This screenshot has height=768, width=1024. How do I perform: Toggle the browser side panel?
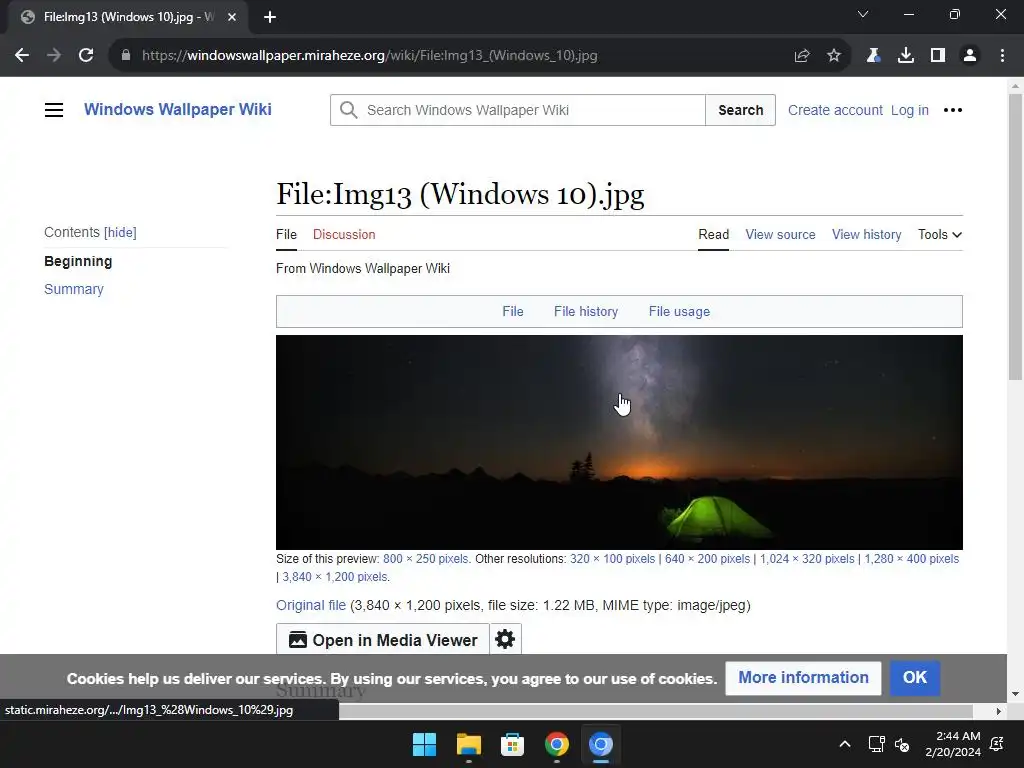938,56
